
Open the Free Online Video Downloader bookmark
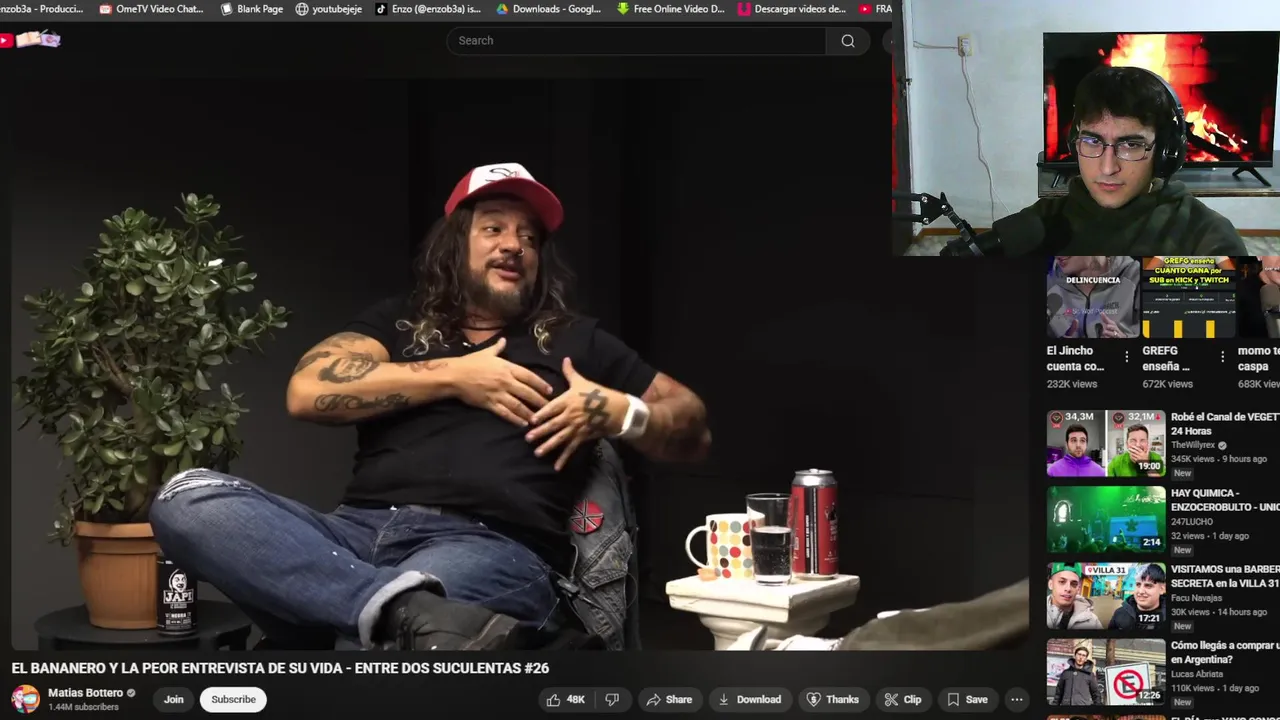pyautogui.click(x=671, y=9)
